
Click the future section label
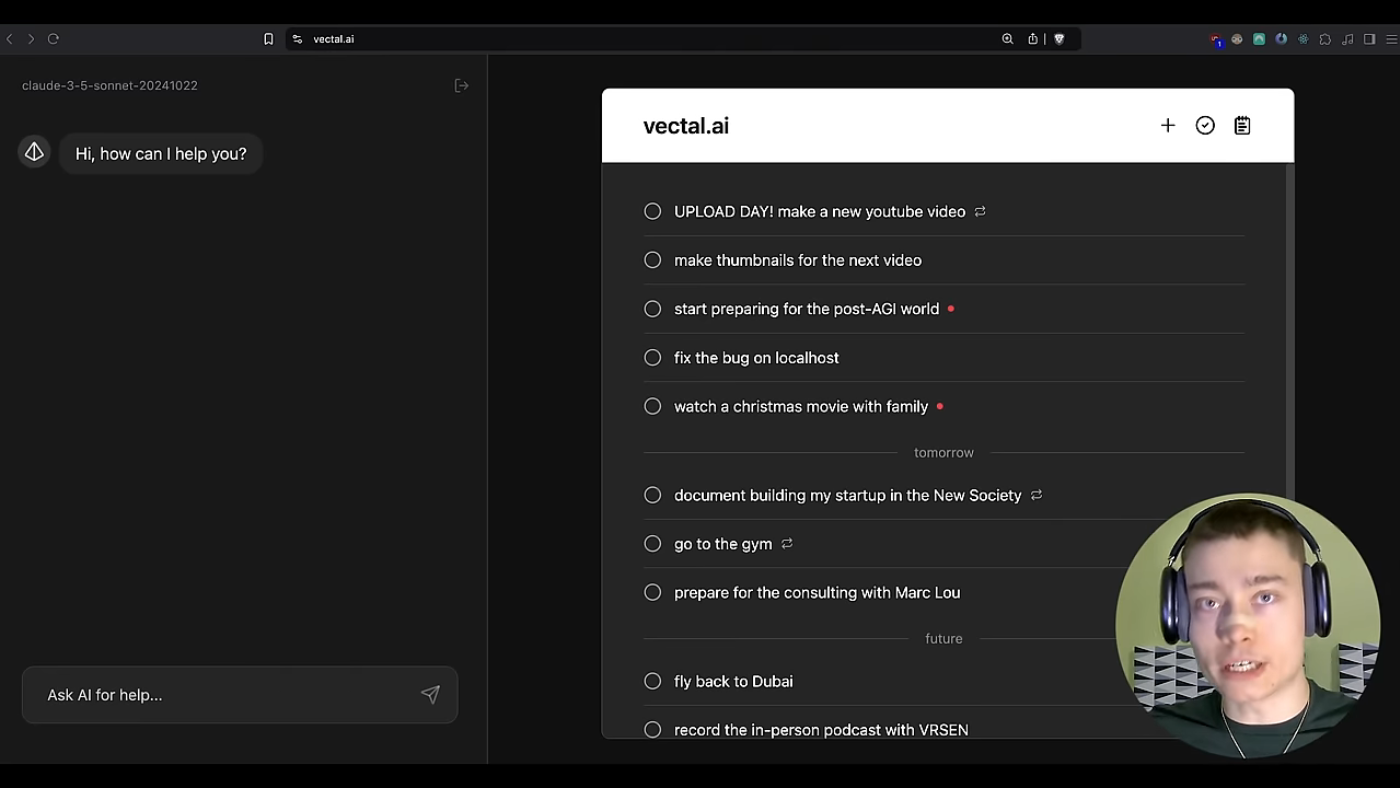(944, 638)
